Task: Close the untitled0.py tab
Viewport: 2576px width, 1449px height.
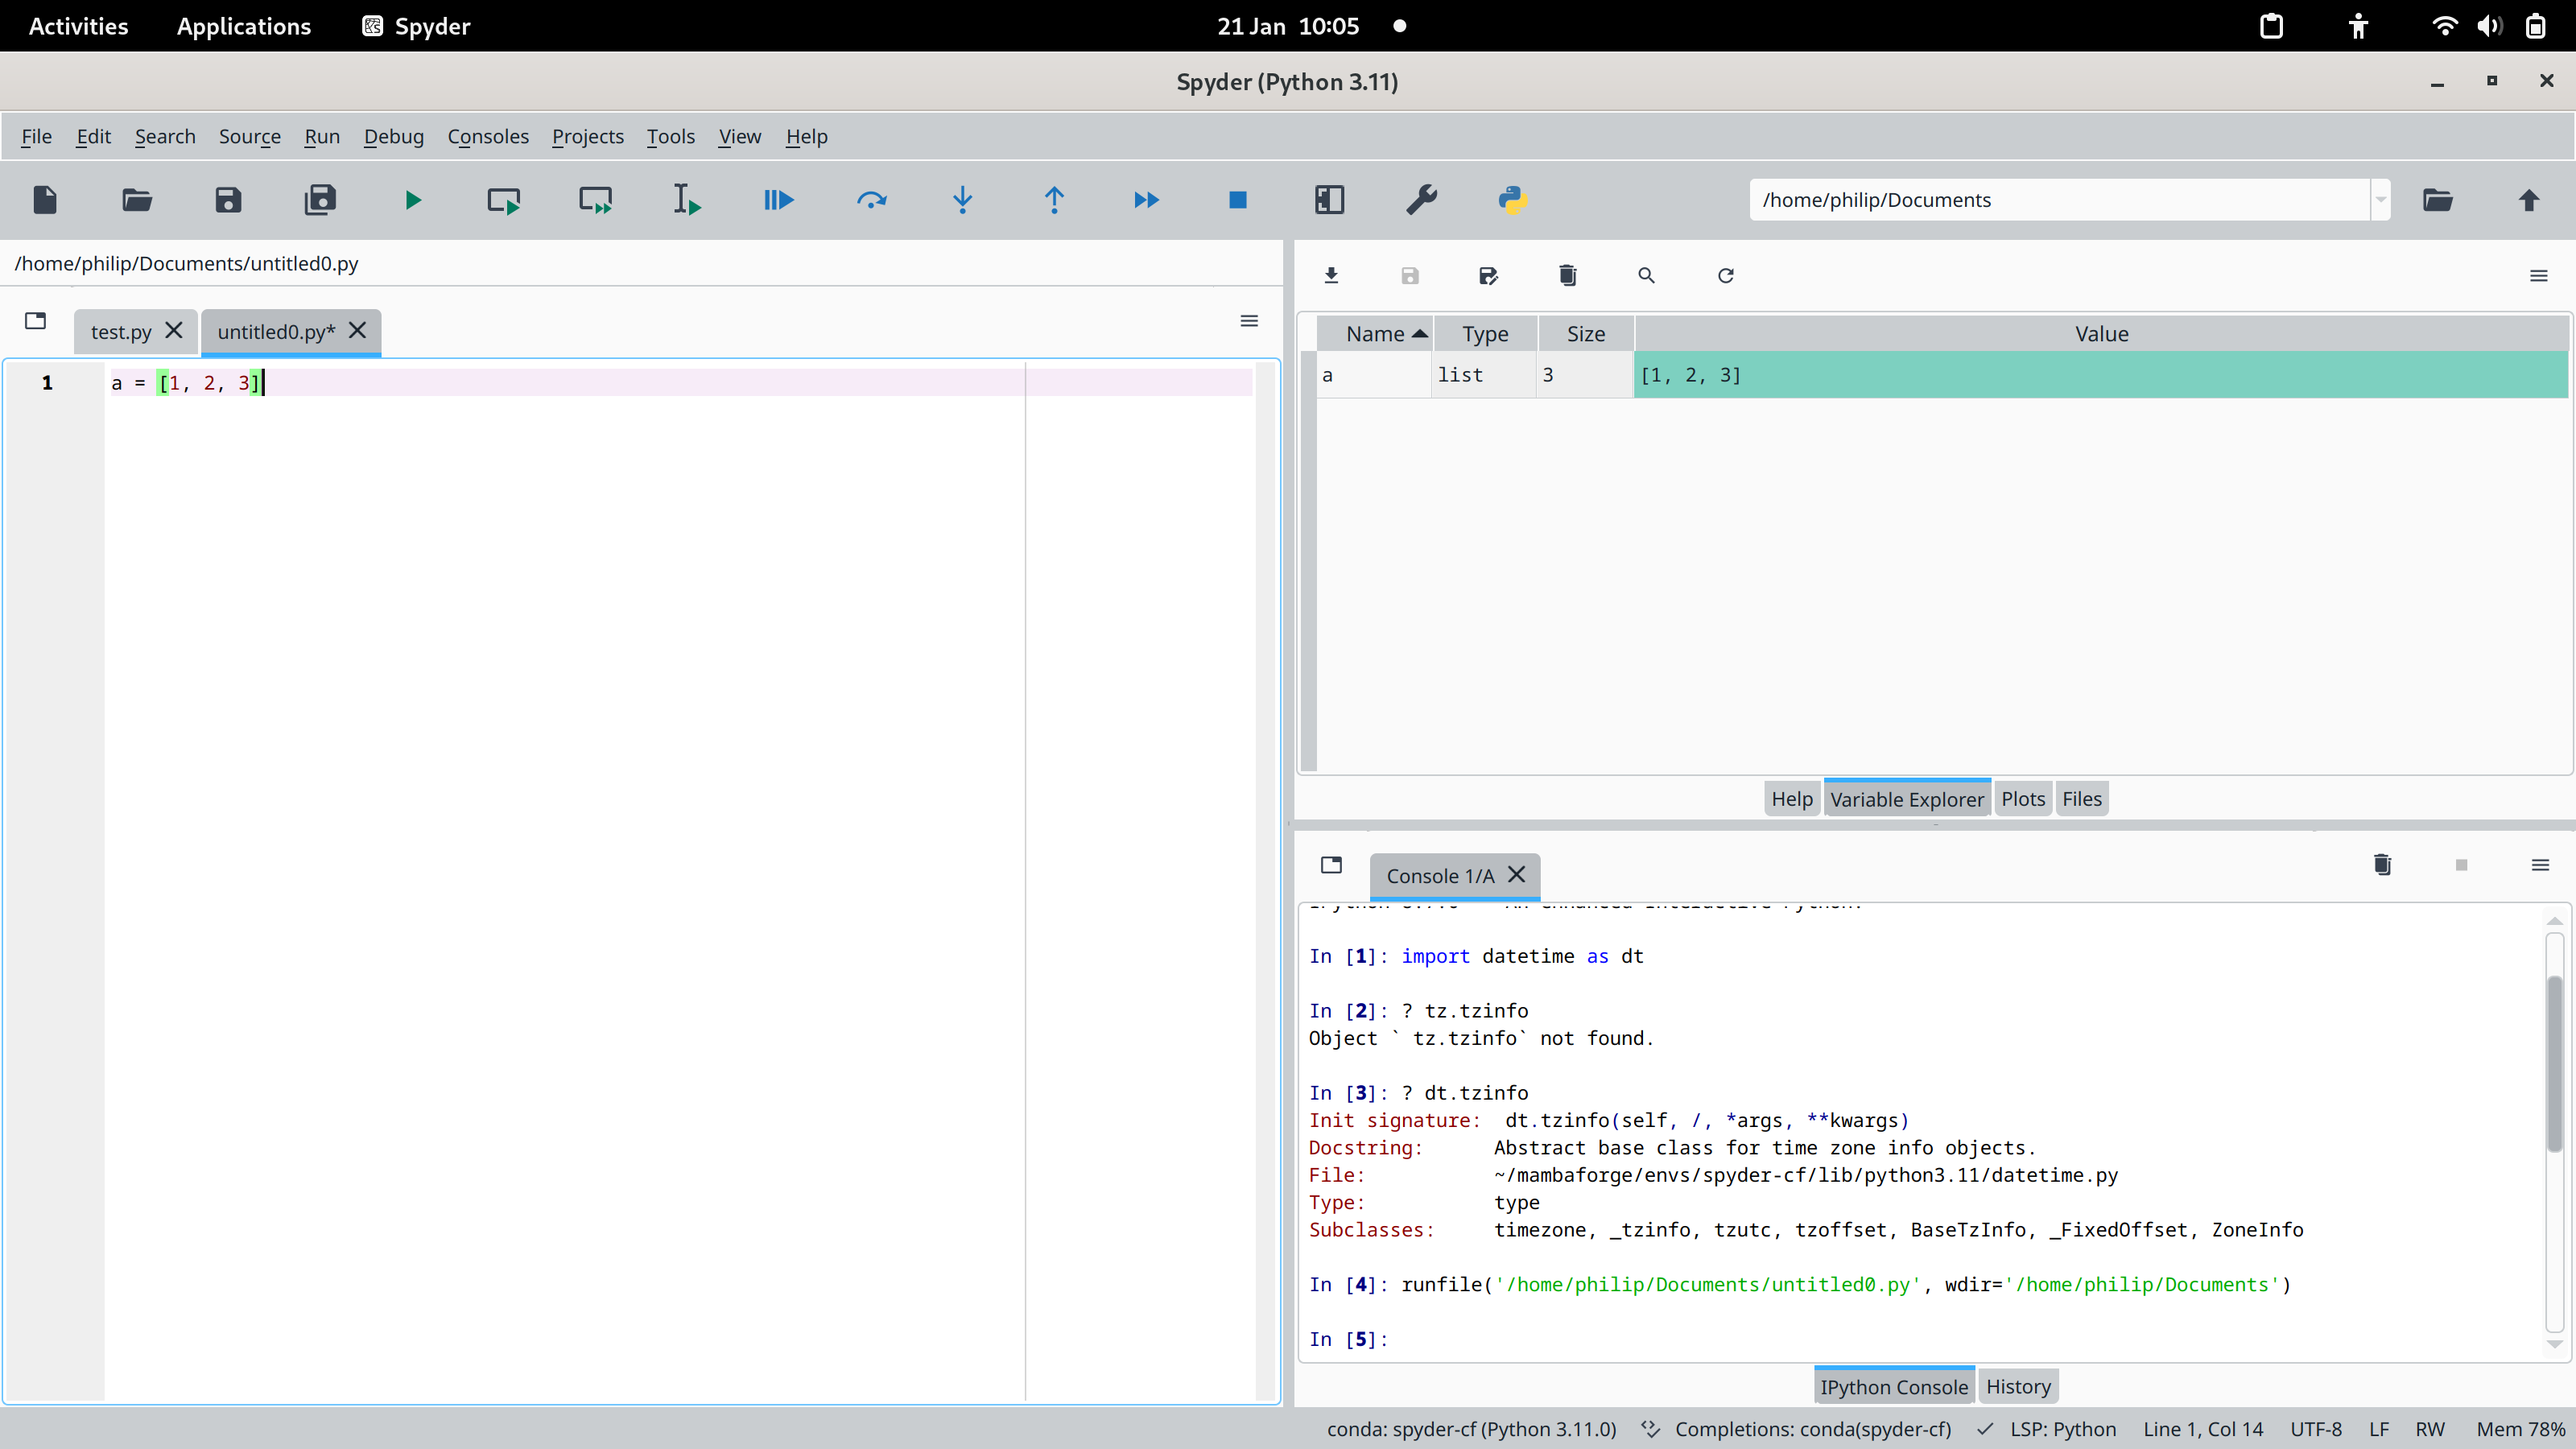Action: [357, 330]
